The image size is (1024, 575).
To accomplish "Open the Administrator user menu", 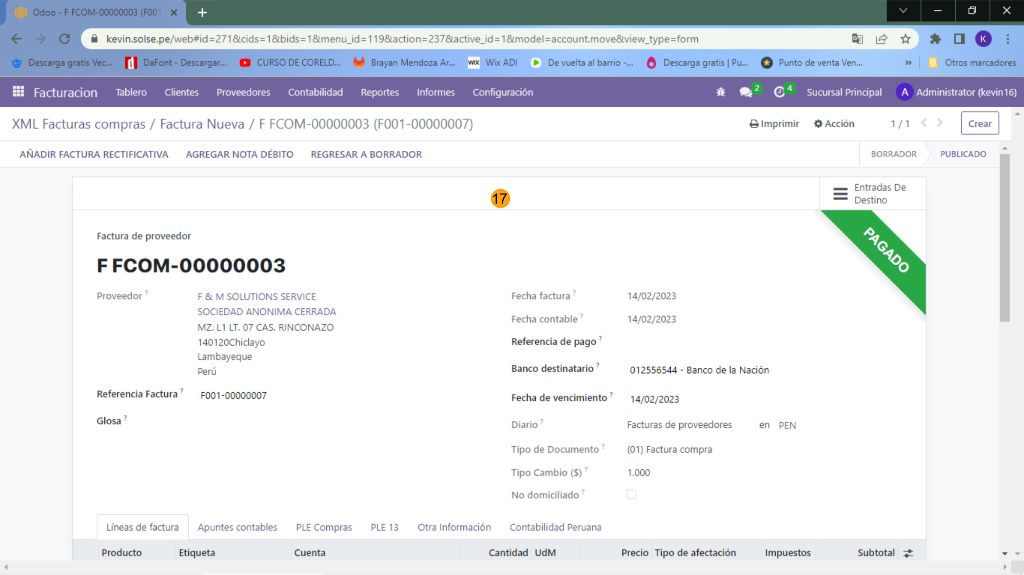I will (x=955, y=92).
